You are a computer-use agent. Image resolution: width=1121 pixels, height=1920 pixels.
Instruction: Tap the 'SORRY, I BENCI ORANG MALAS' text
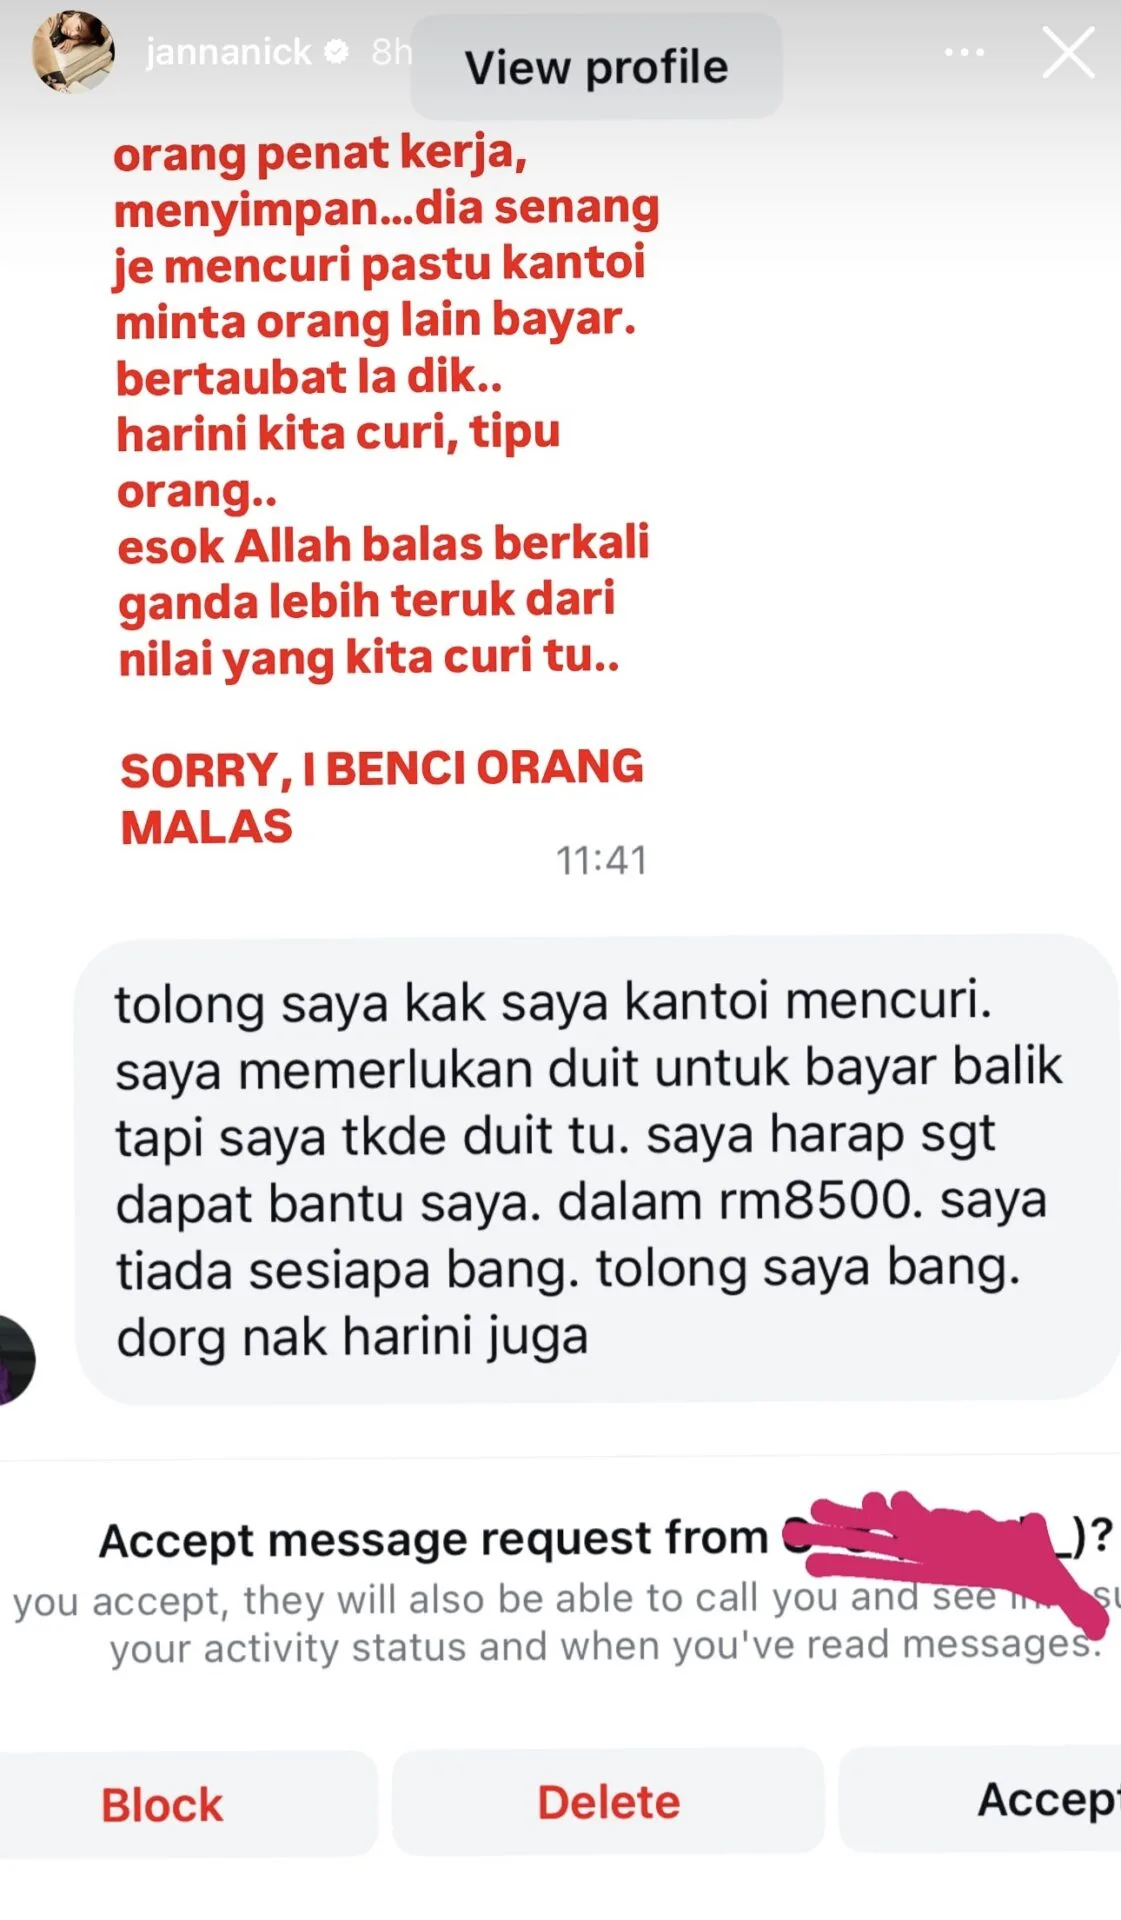coord(382,797)
